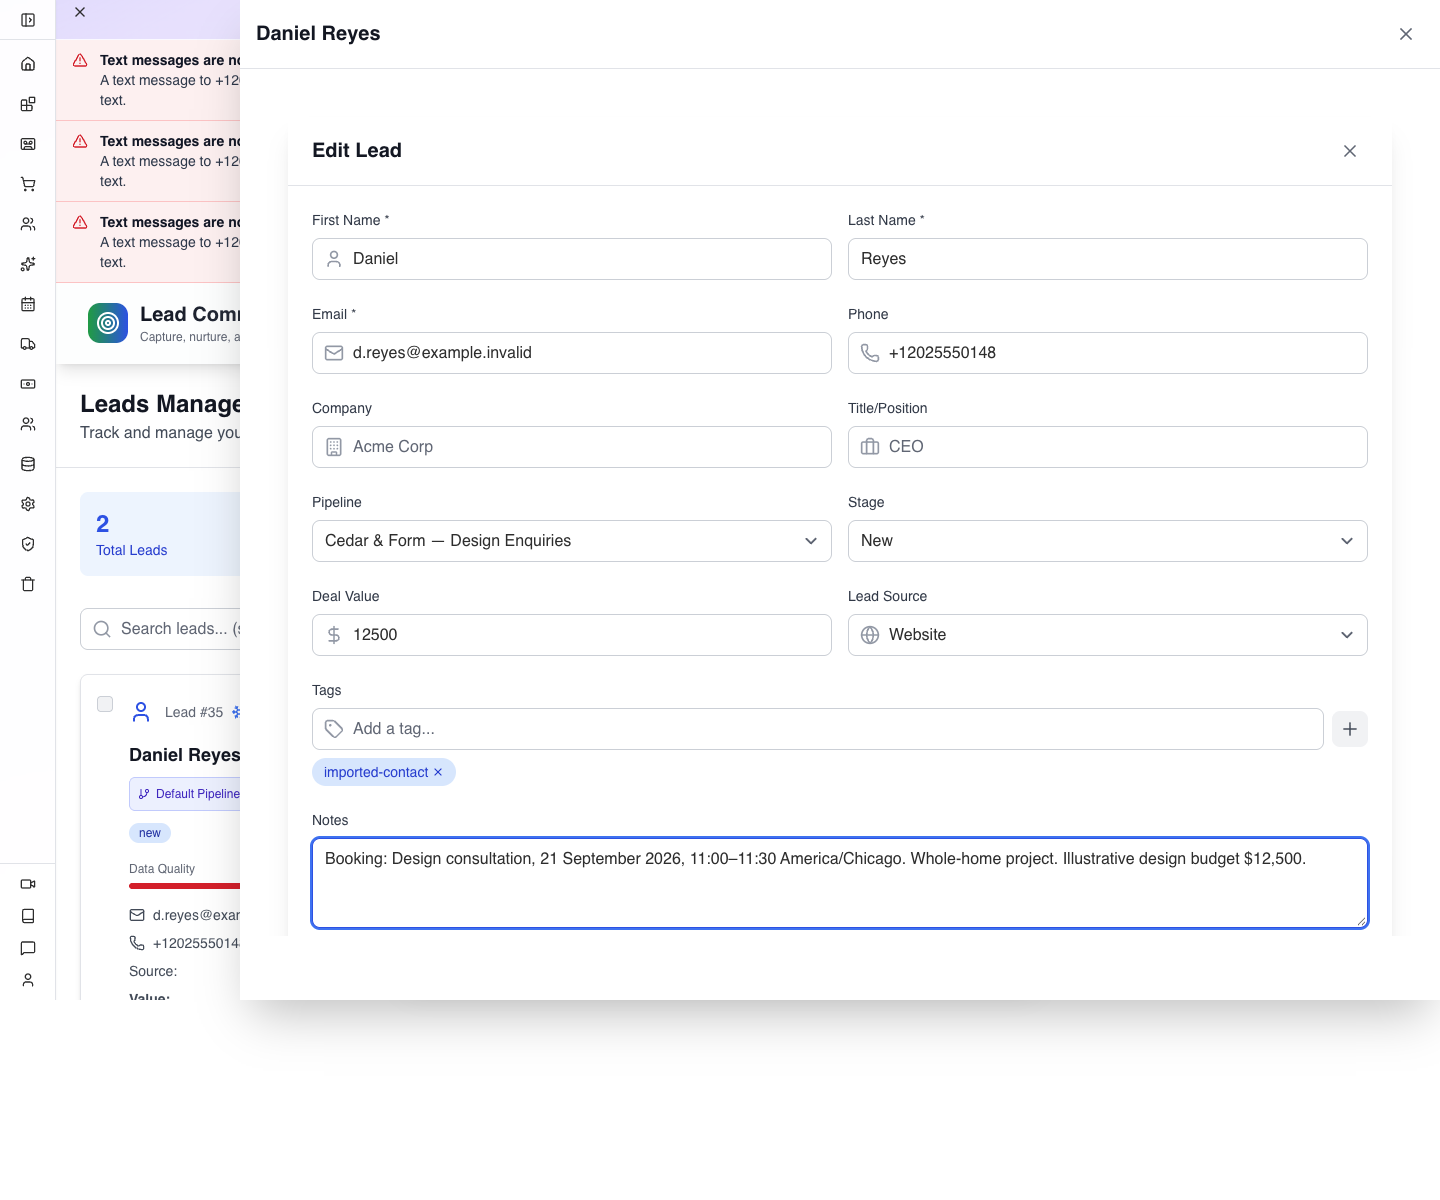
Task: Click the plus button to add tag
Action: pos(1350,729)
